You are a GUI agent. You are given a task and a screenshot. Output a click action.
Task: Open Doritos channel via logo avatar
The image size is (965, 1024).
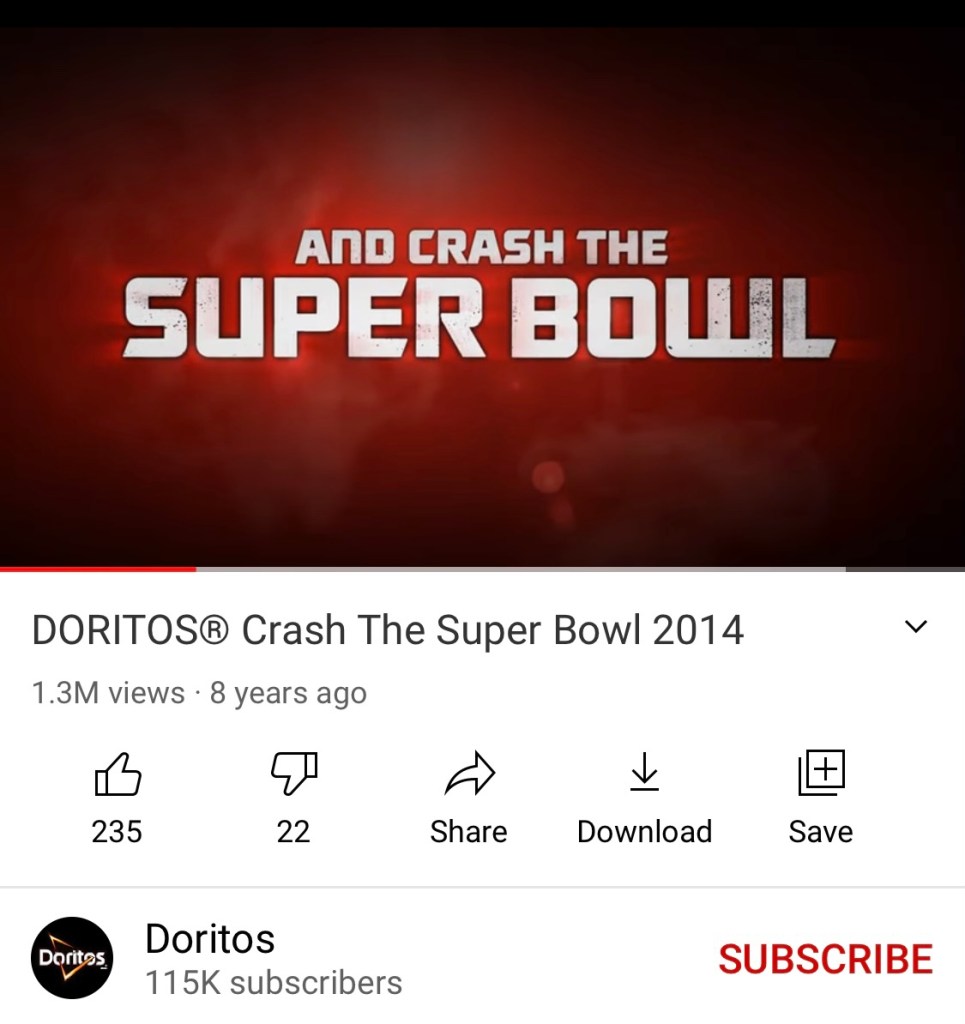pos(72,958)
